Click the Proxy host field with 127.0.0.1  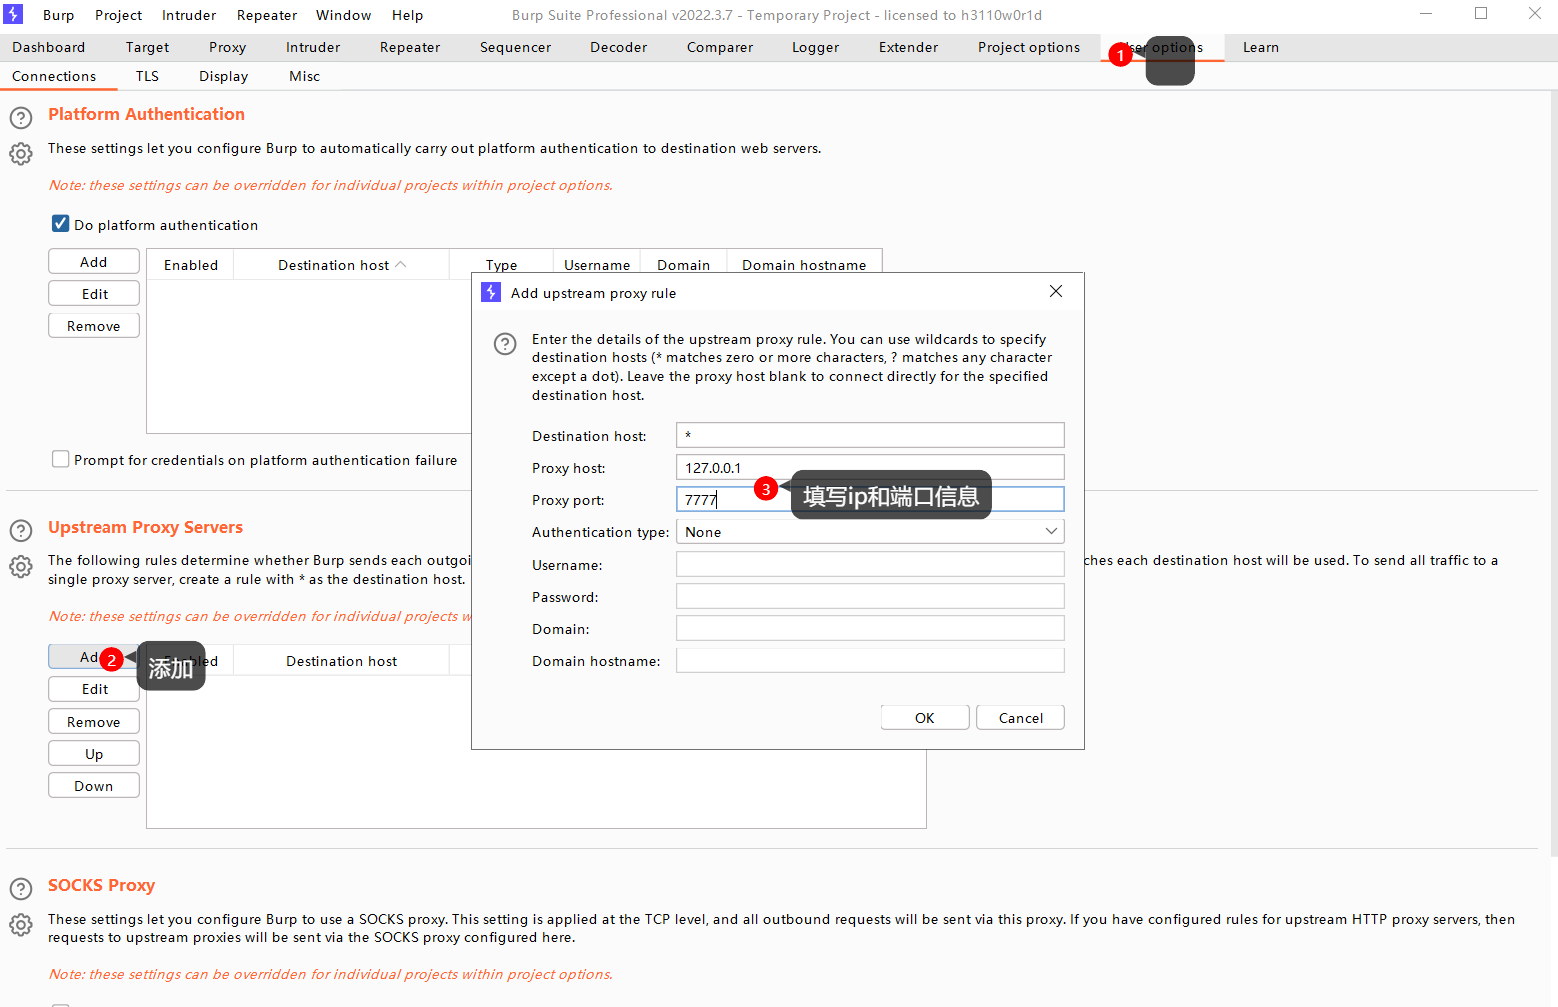click(870, 467)
